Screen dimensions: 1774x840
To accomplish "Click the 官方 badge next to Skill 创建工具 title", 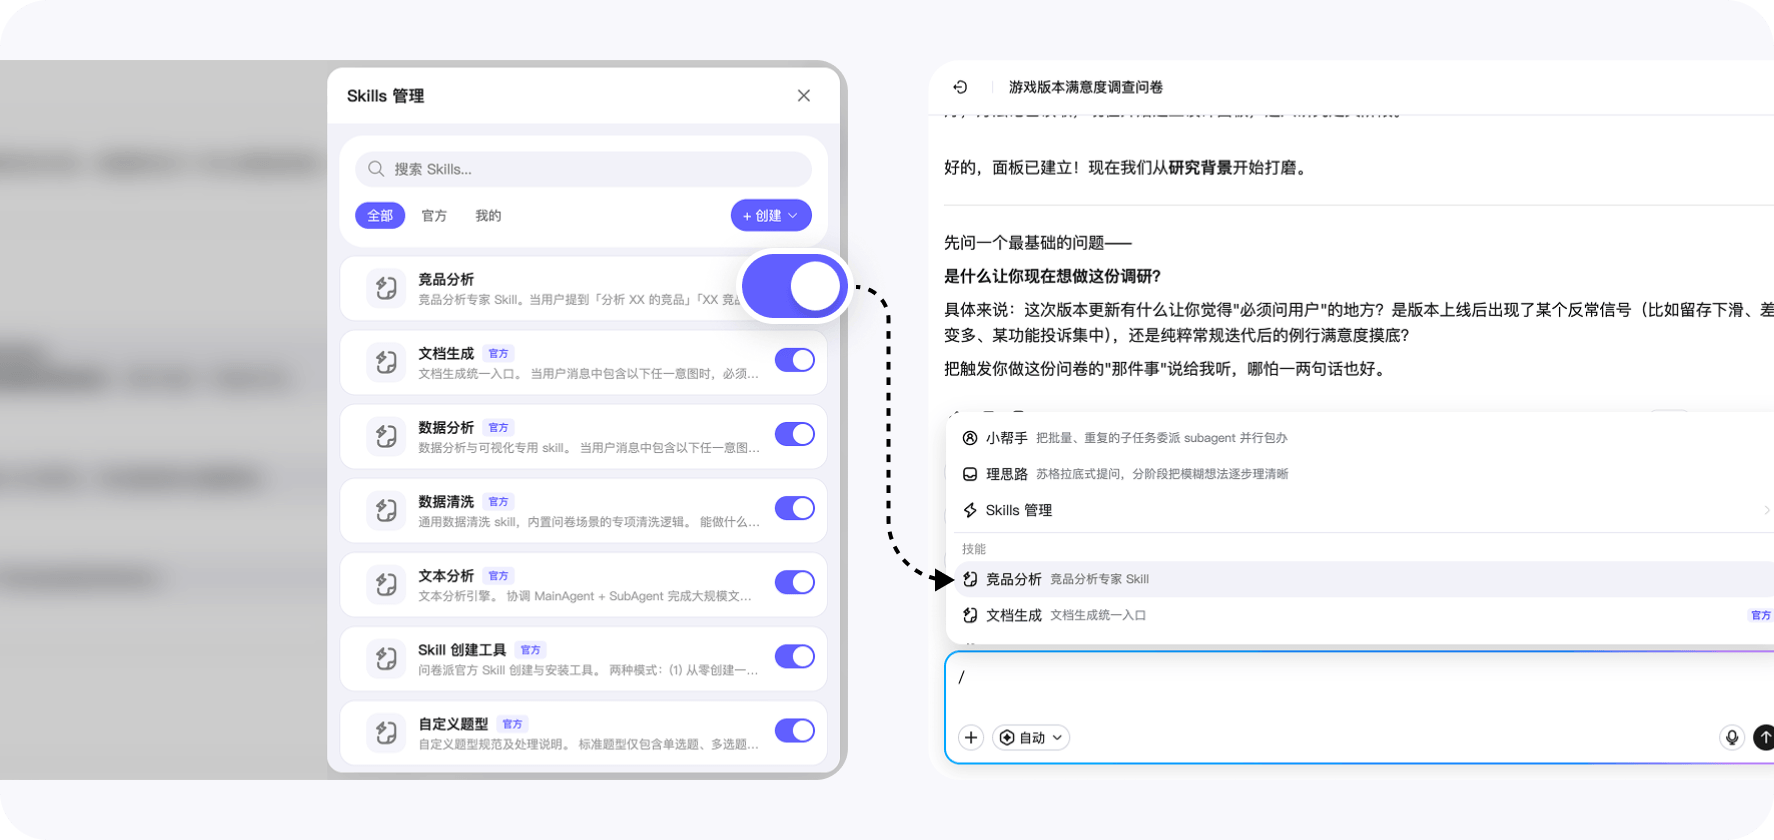I will coord(531,649).
